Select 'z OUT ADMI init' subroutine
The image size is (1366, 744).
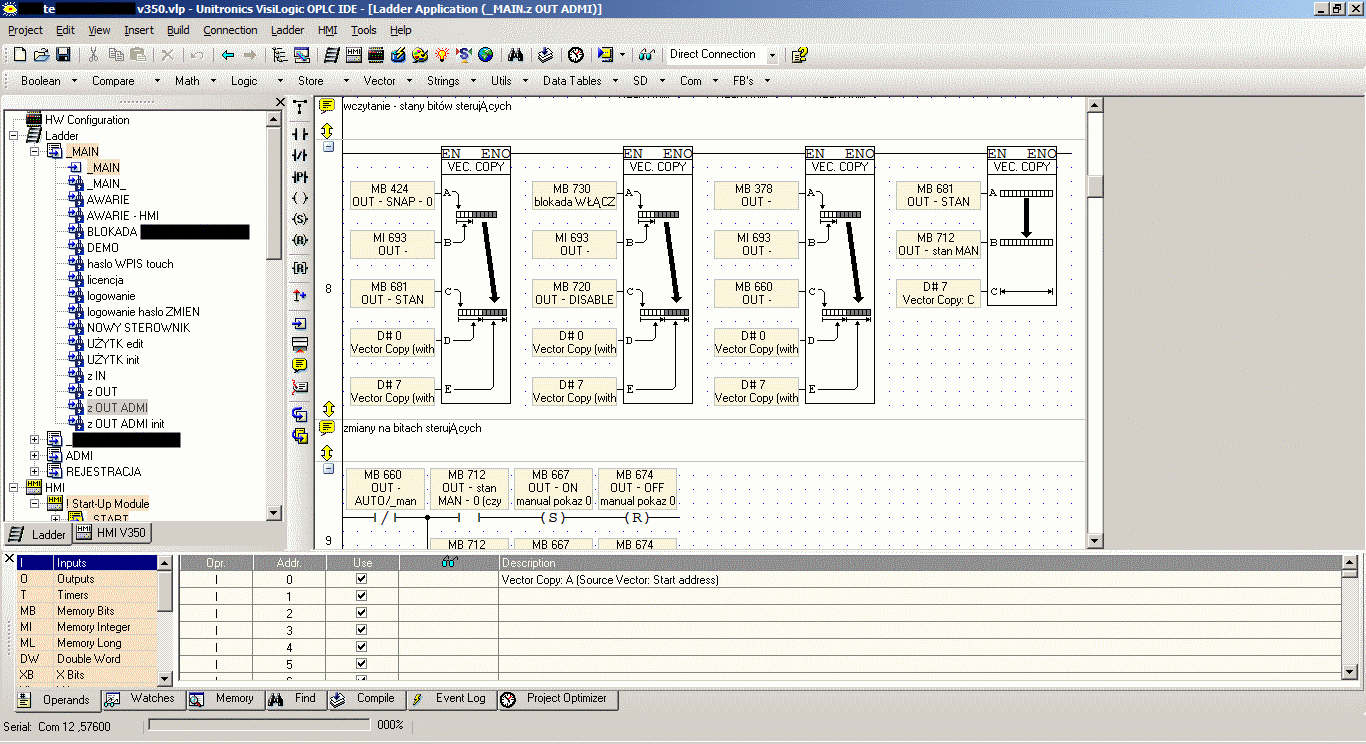point(125,424)
